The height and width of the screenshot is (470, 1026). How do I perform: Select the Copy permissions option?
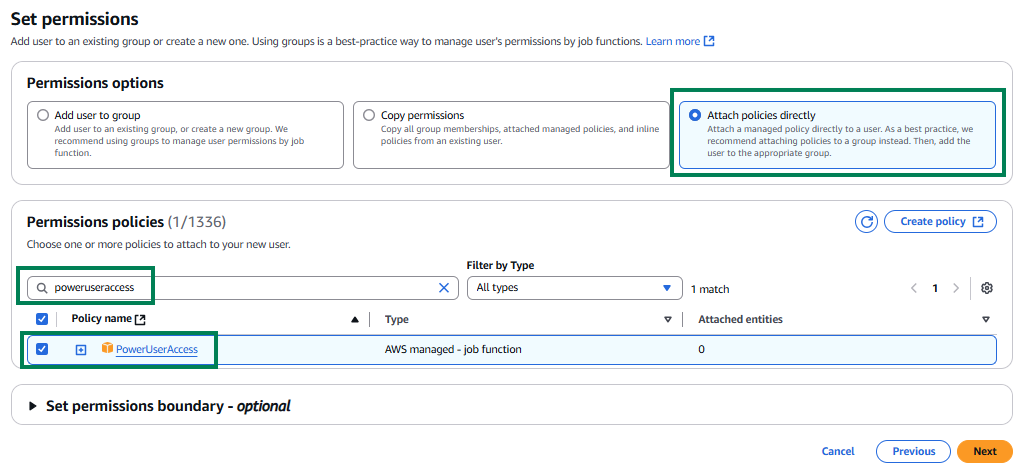369,115
